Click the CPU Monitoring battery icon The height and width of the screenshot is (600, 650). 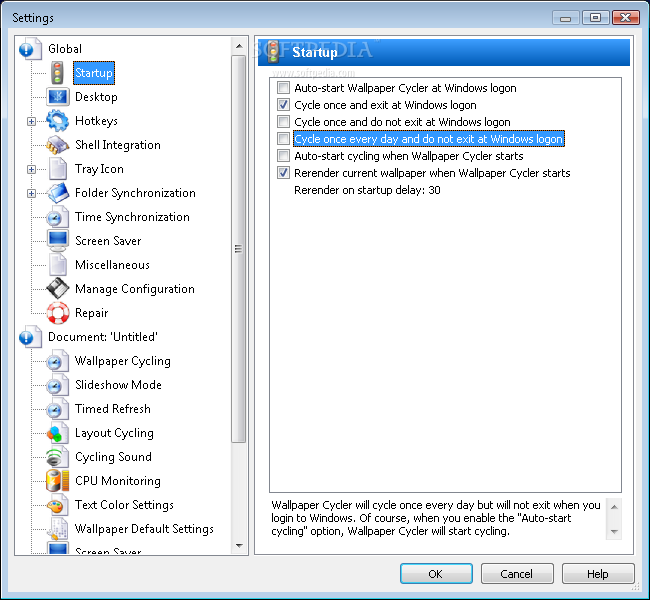58,481
